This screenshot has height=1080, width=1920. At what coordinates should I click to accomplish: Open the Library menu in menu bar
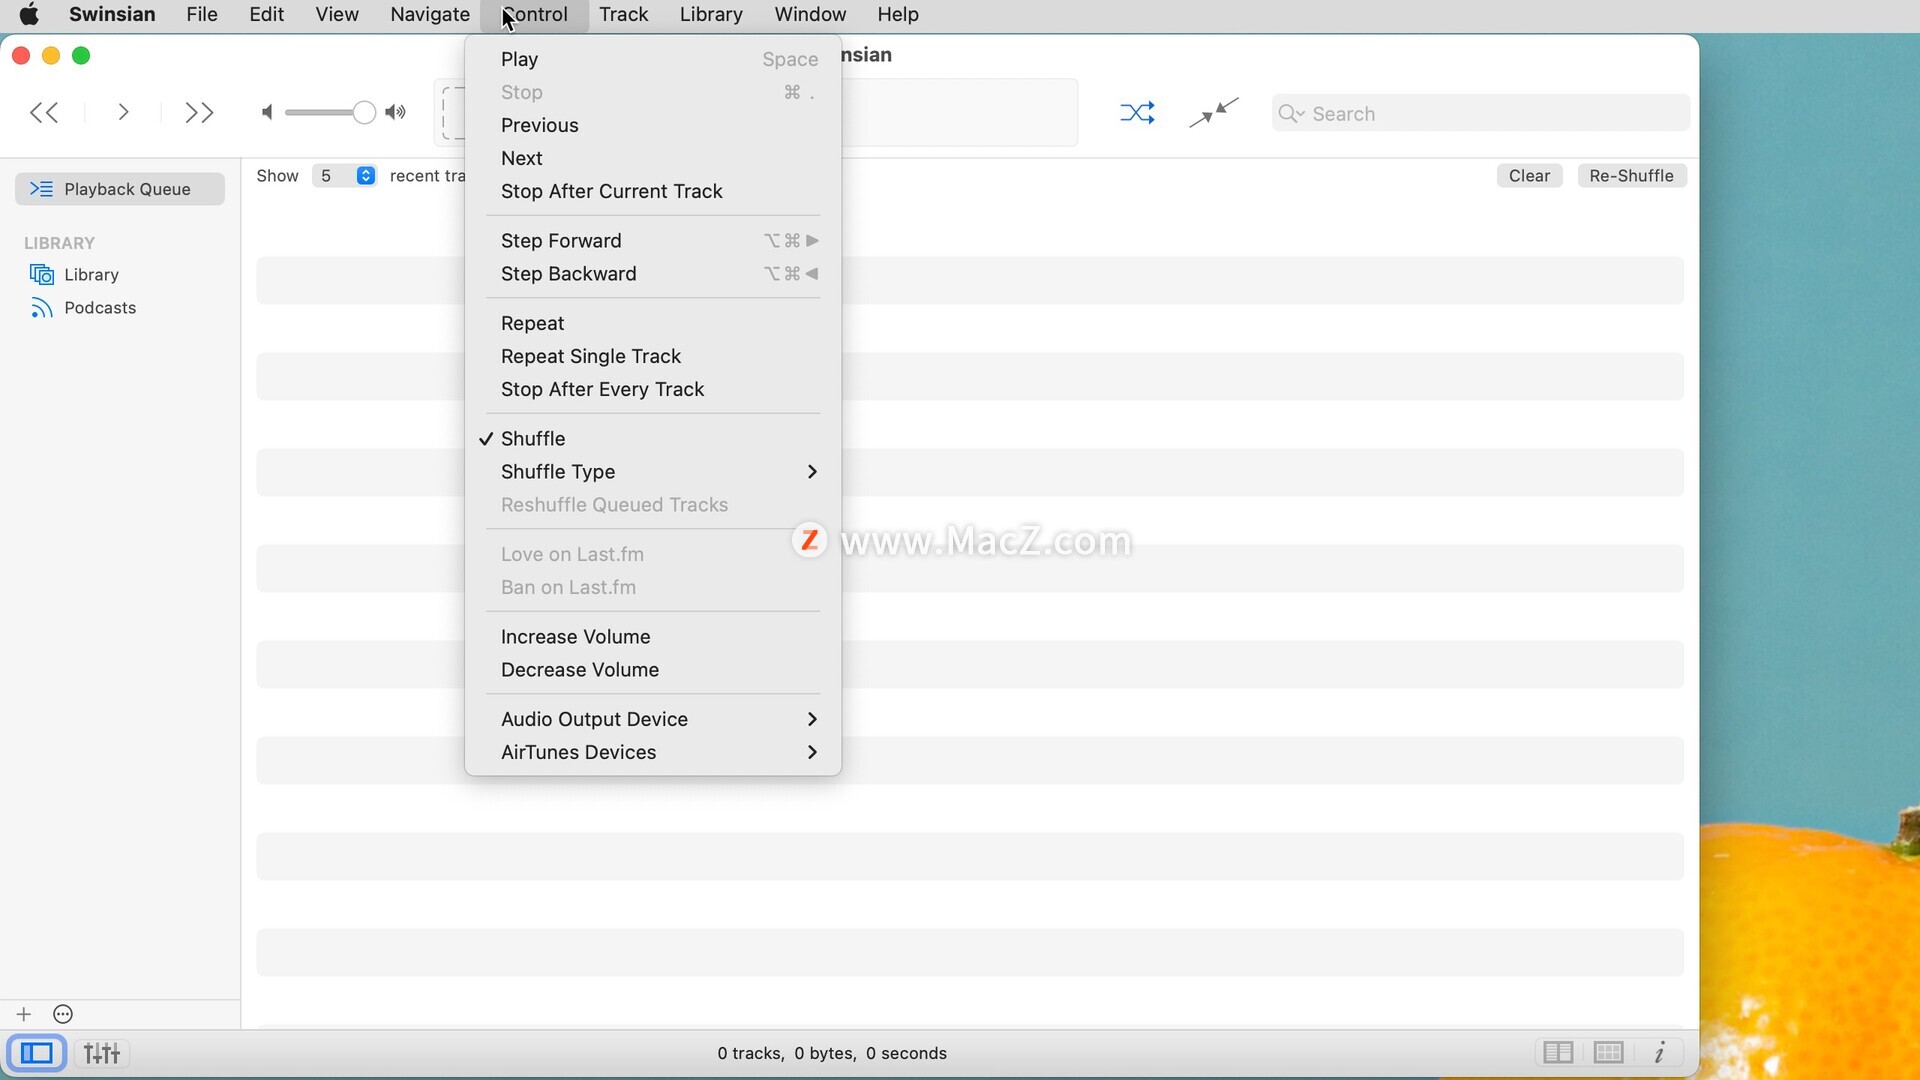point(711,14)
